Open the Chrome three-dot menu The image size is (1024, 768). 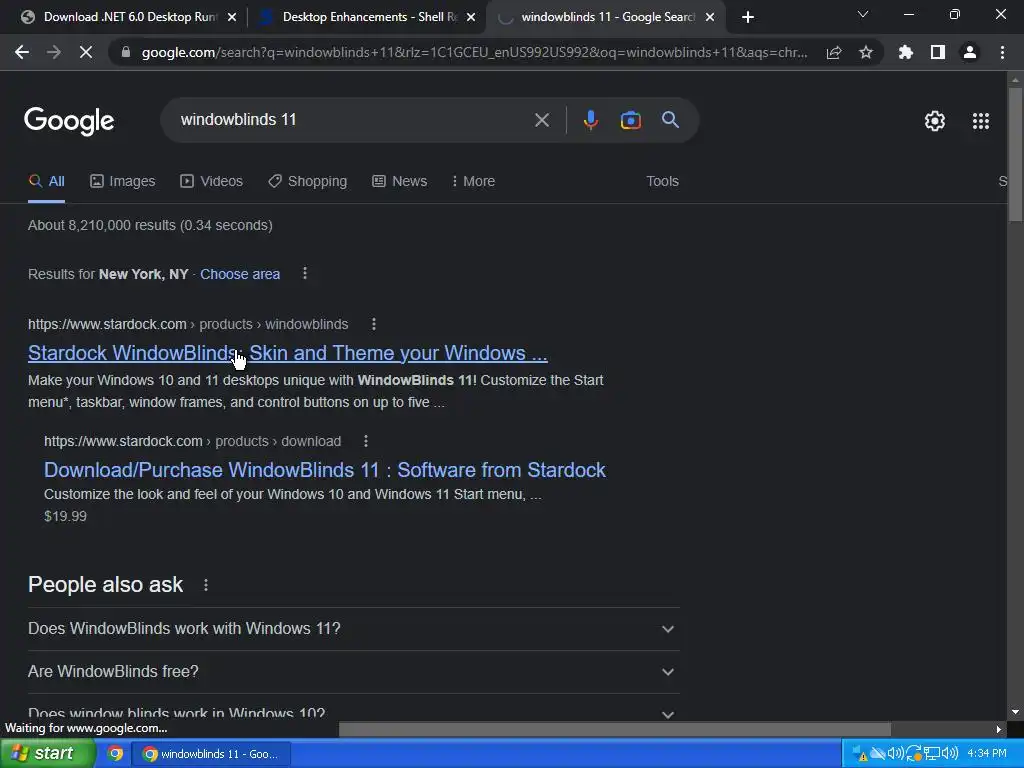(1002, 52)
